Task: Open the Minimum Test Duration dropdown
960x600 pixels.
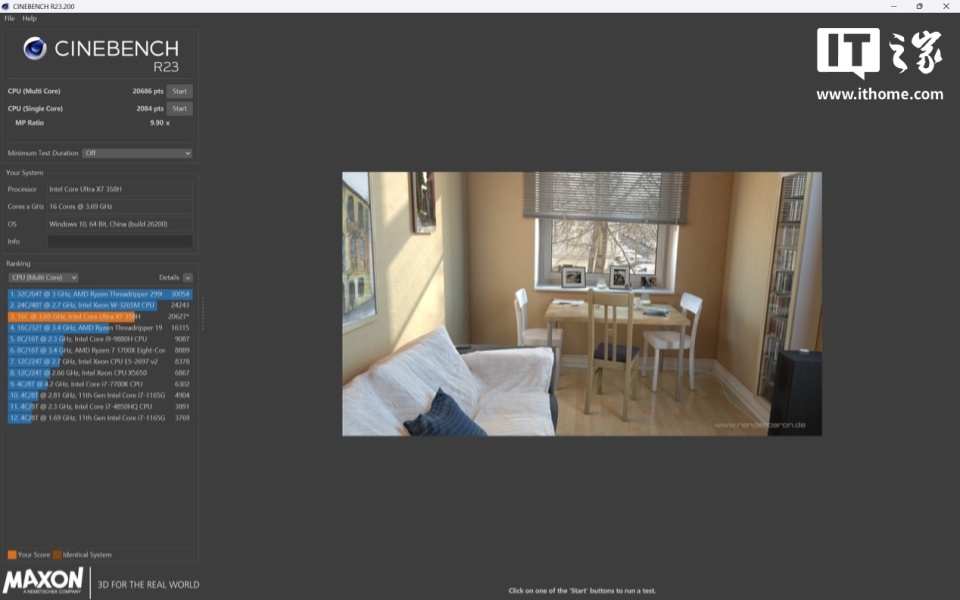Action: coord(137,153)
